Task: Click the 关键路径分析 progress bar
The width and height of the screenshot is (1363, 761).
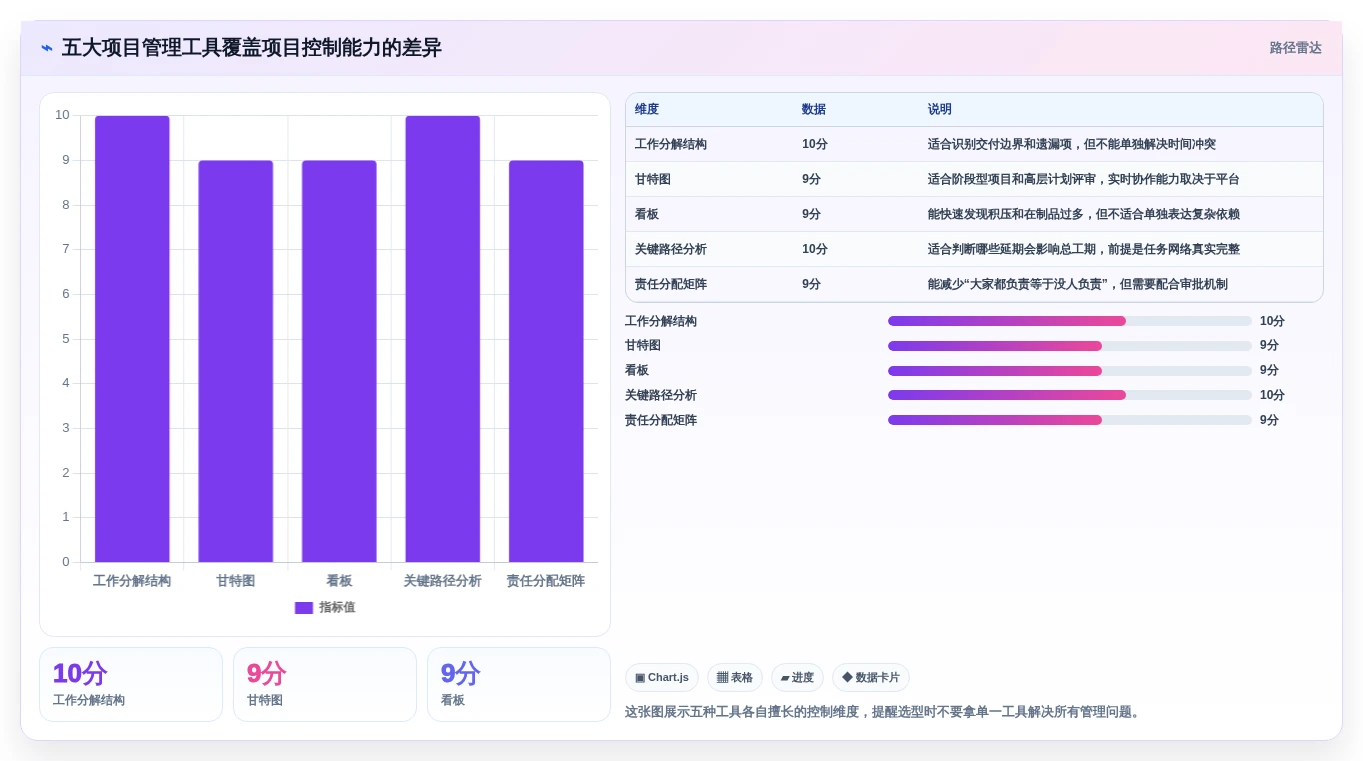Action: 1070,395
